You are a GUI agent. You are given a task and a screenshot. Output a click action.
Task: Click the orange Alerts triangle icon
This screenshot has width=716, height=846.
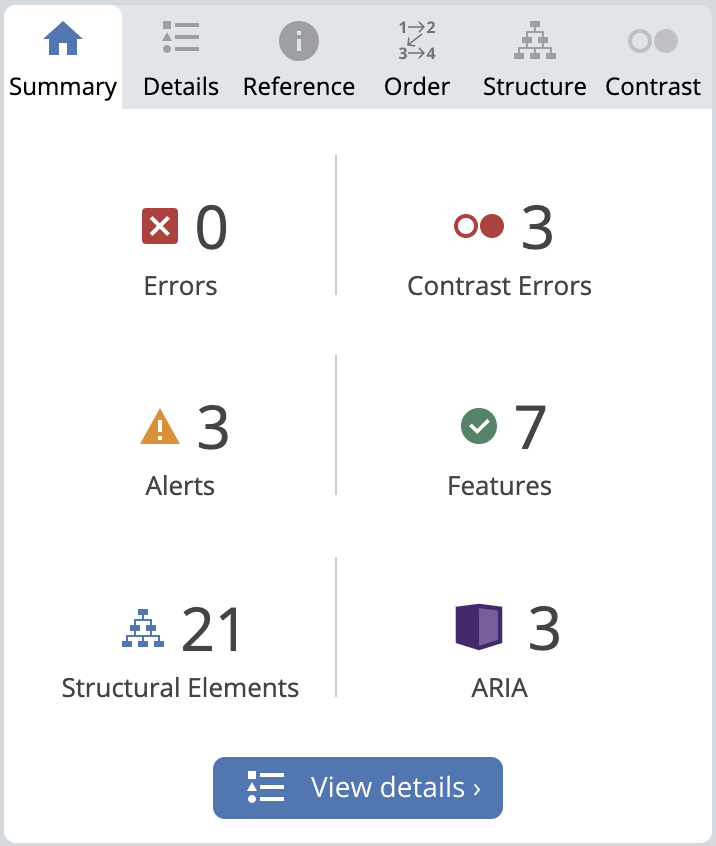pyautogui.click(x=160, y=427)
